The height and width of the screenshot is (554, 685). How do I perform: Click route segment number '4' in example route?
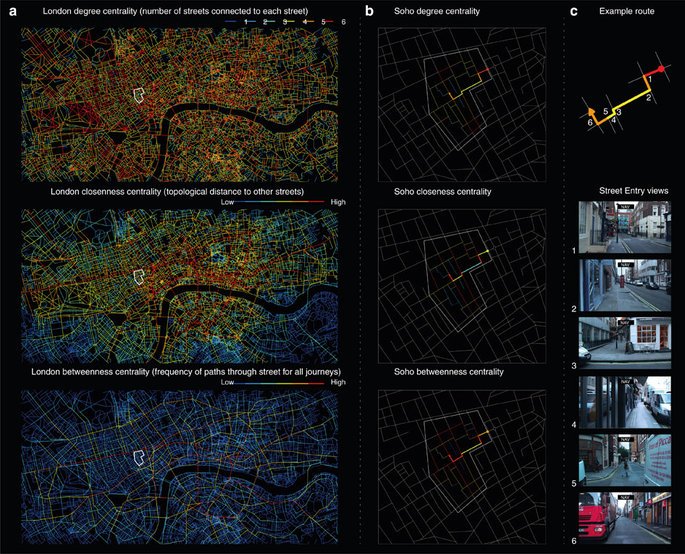pos(614,119)
